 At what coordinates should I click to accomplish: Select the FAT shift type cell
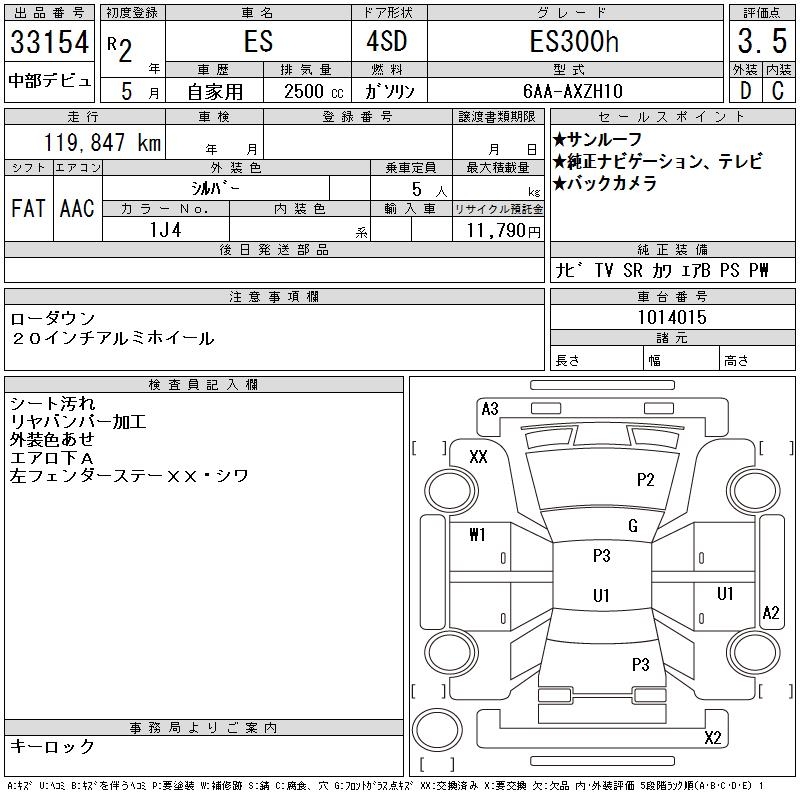pos(28,208)
